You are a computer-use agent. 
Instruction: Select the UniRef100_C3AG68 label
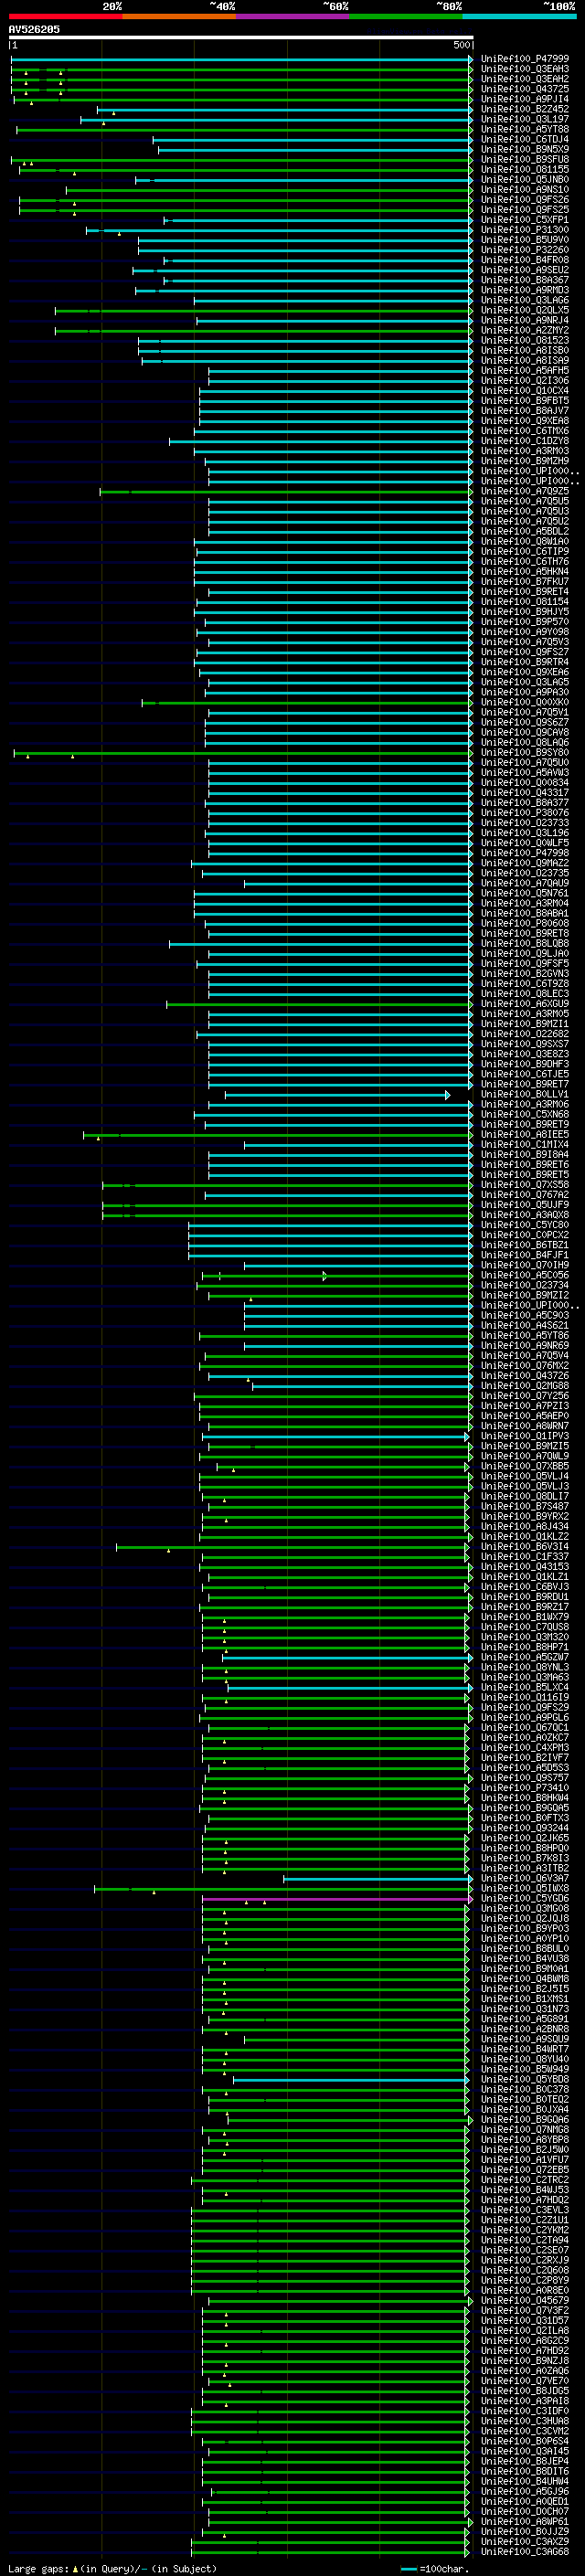point(524,2551)
